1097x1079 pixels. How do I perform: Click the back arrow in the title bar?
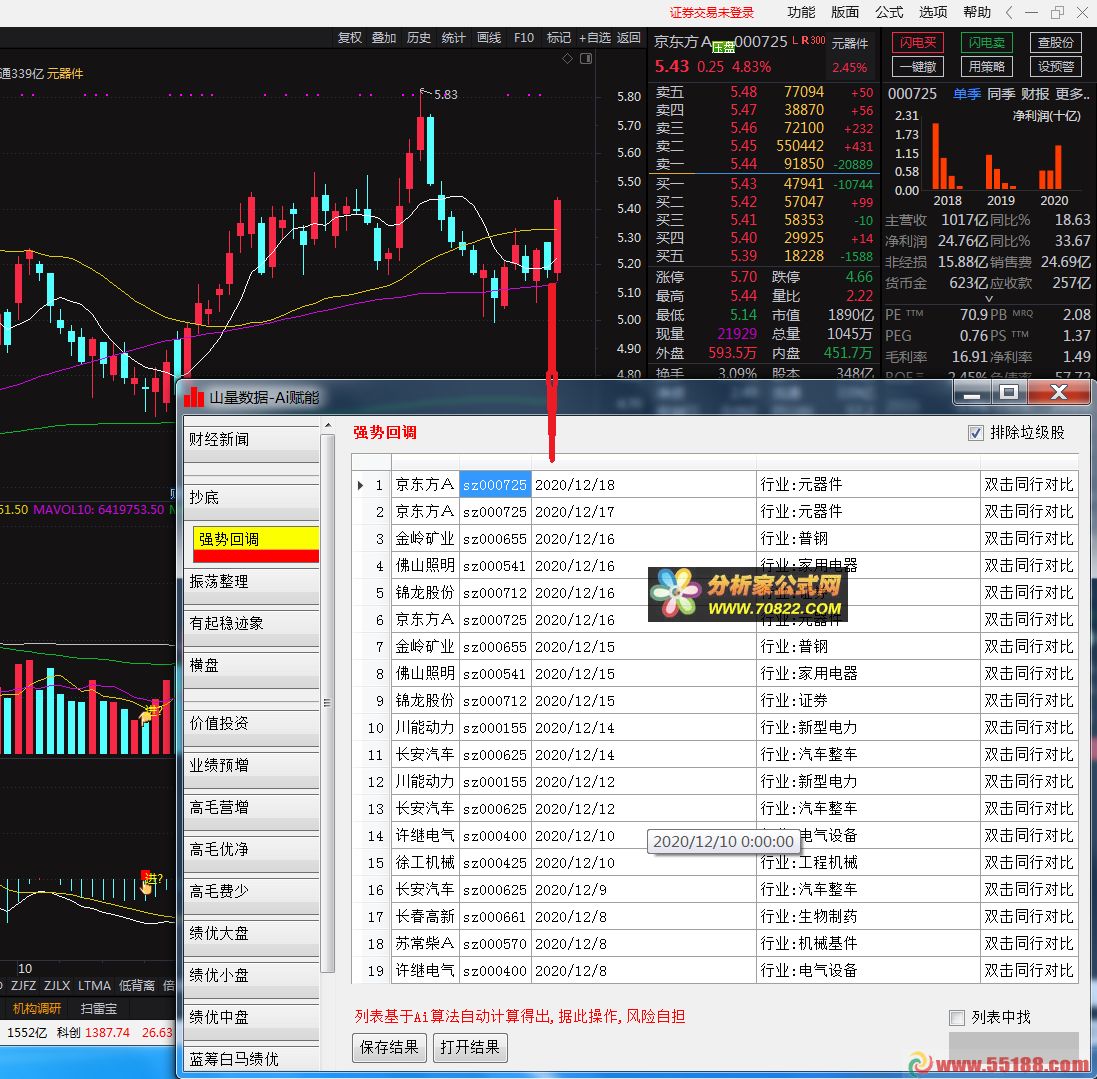click(x=1009, y=13)
